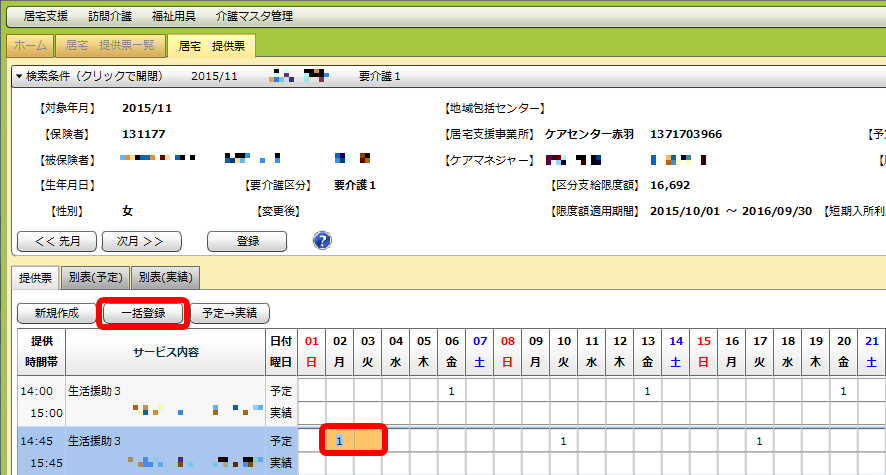This screenshot has width=886, height=475.
Task: Select the 提供票 sub-tab
Action: (x=35, y=277)
